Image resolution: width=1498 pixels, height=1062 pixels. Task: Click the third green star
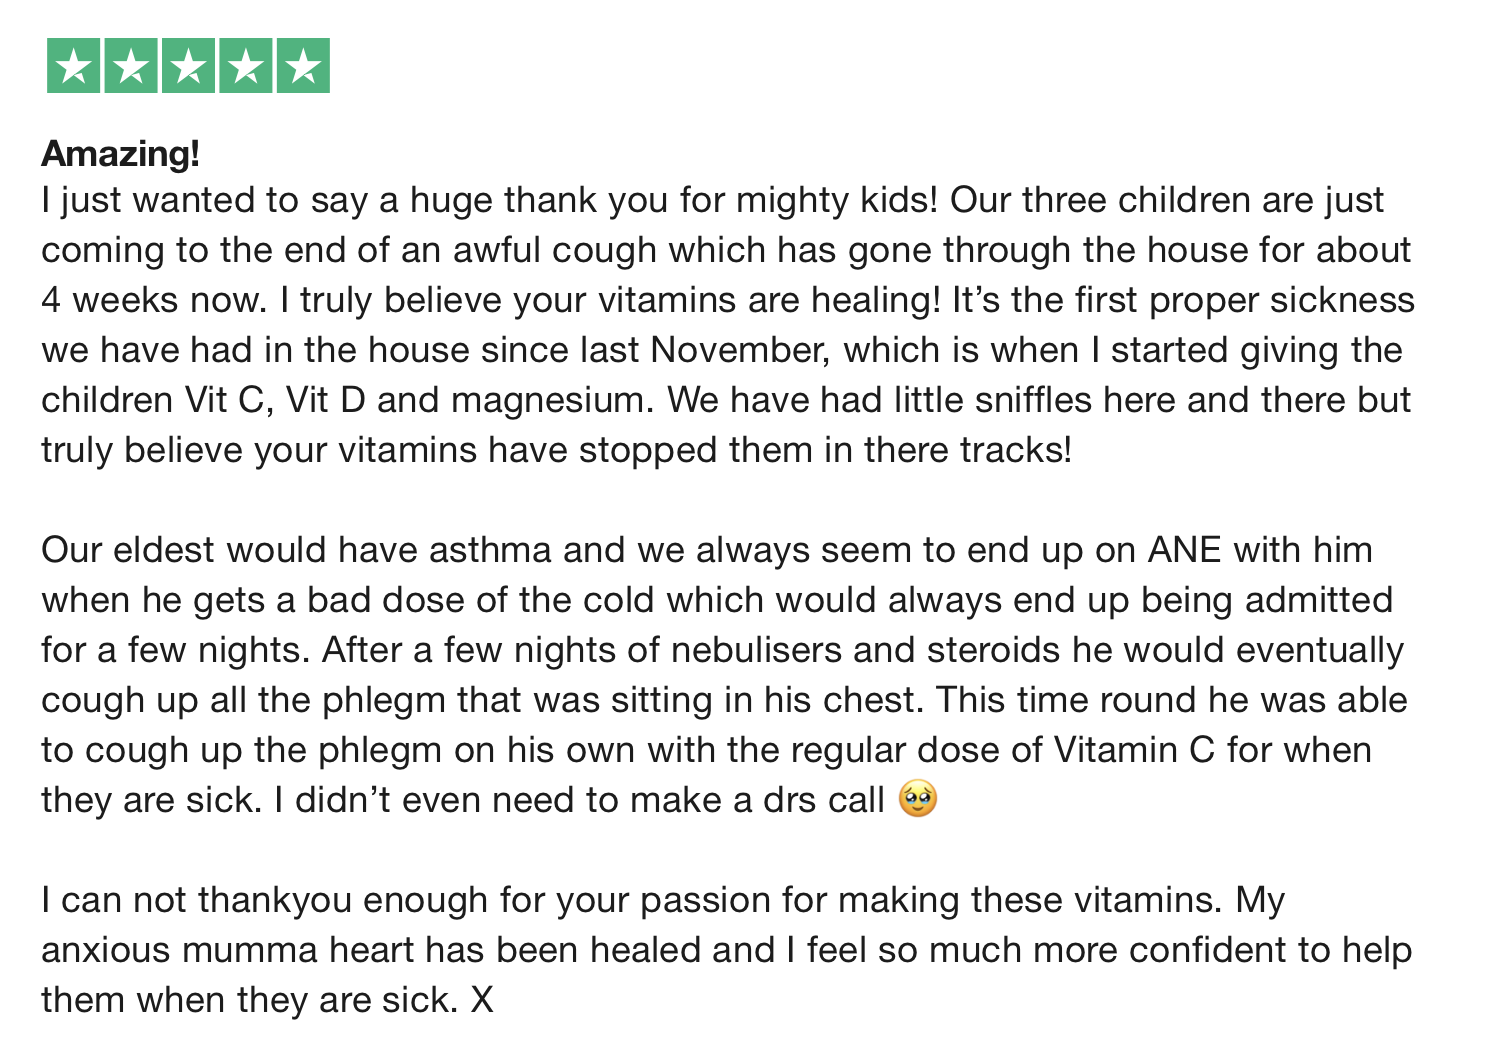[x=188, y=66]
